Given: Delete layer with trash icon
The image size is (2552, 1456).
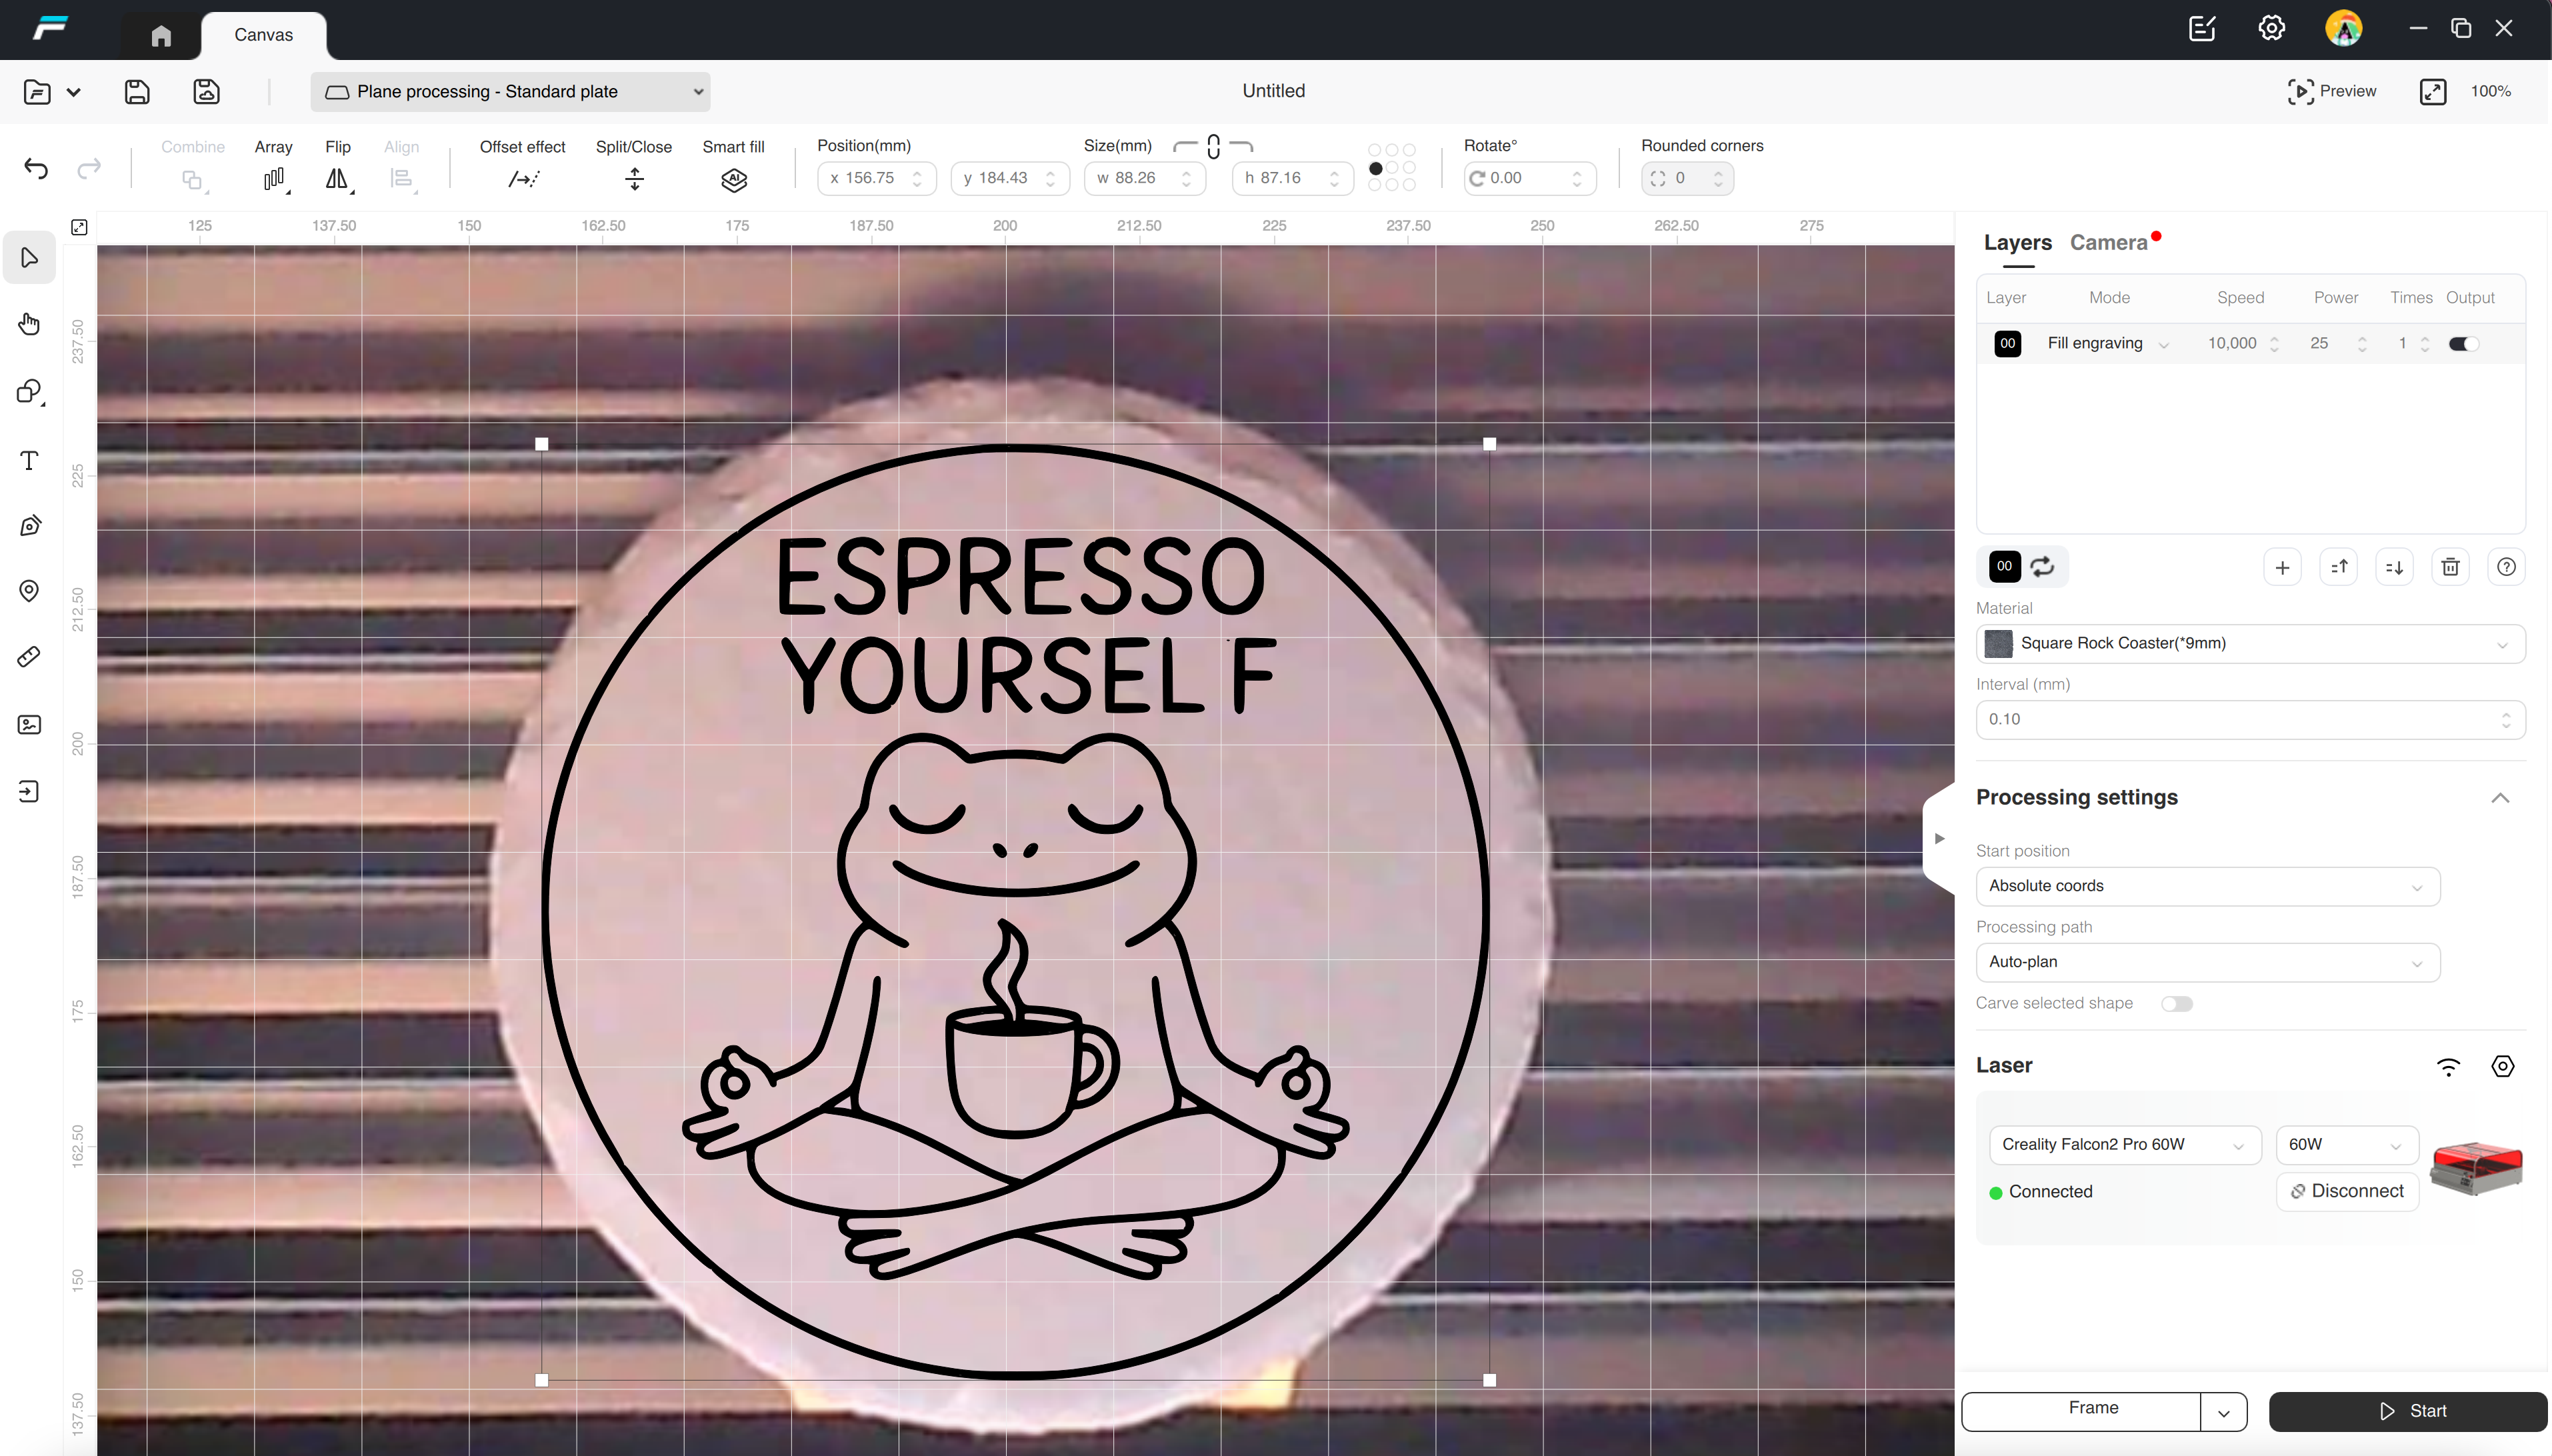Looking at the screenshot, I should point(2450,567).
